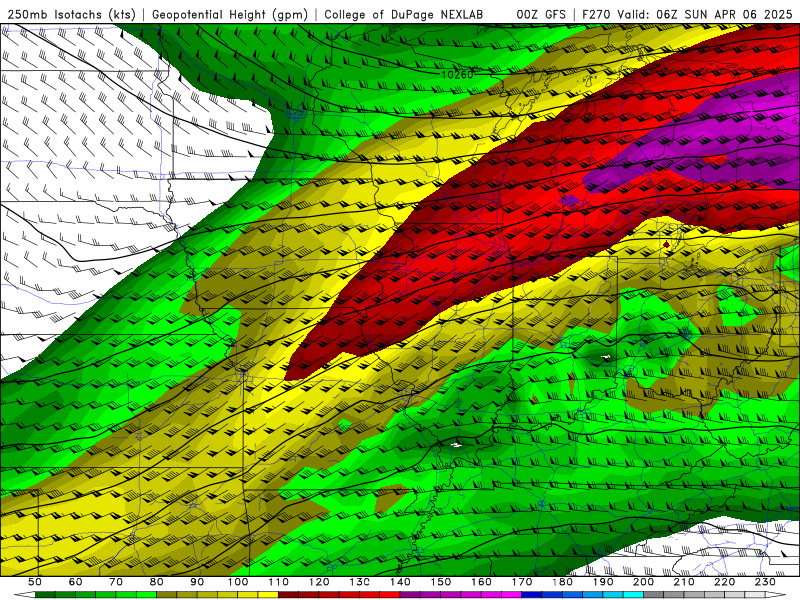Viewport: 800px width, 600px height.
Task: Click the "F270 Valid: 06Z SUN APR 06 2025" text
Action: 687,15
